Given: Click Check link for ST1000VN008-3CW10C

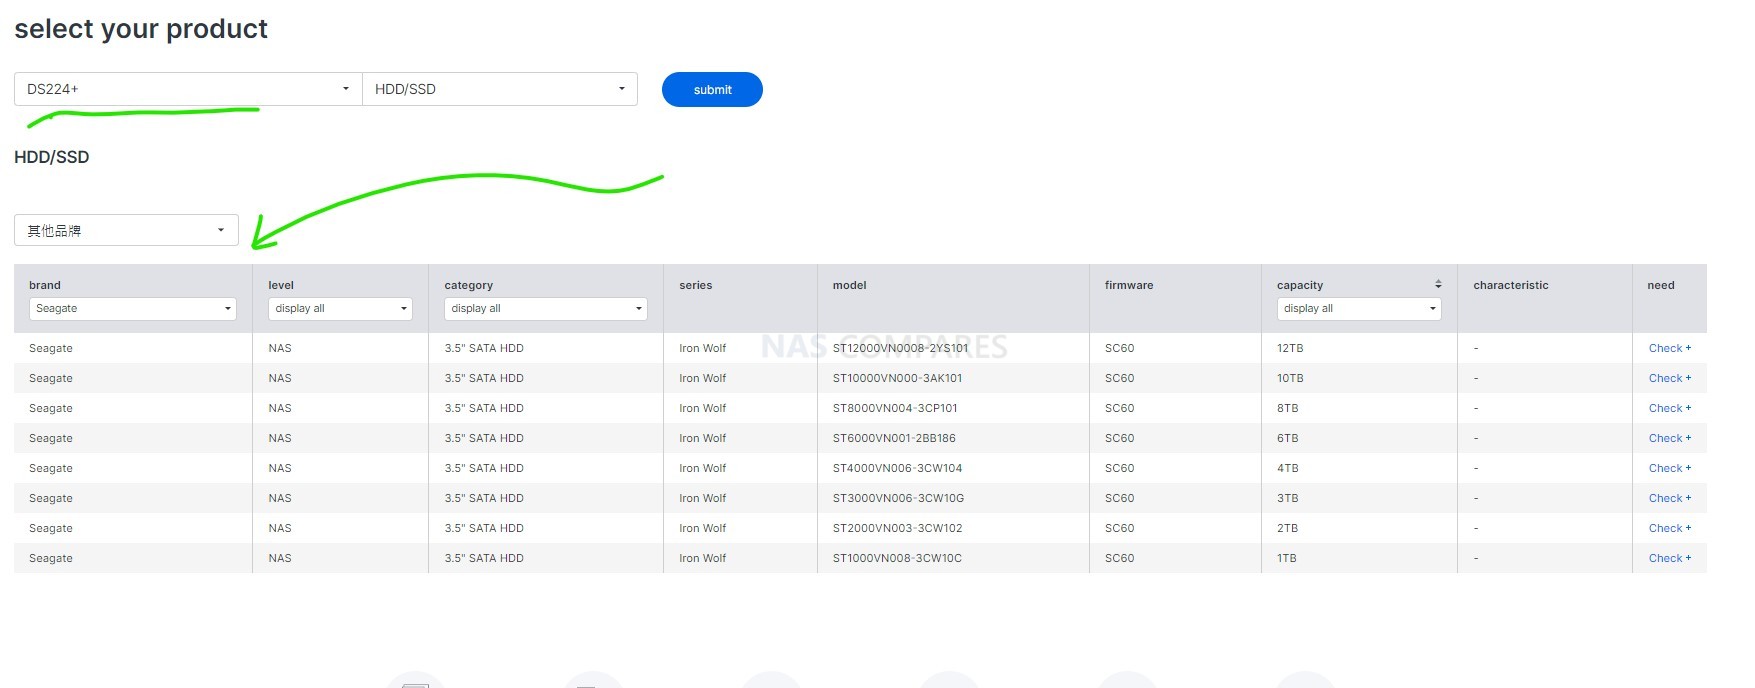Looking at the screenshot, I should (1670, 558).
